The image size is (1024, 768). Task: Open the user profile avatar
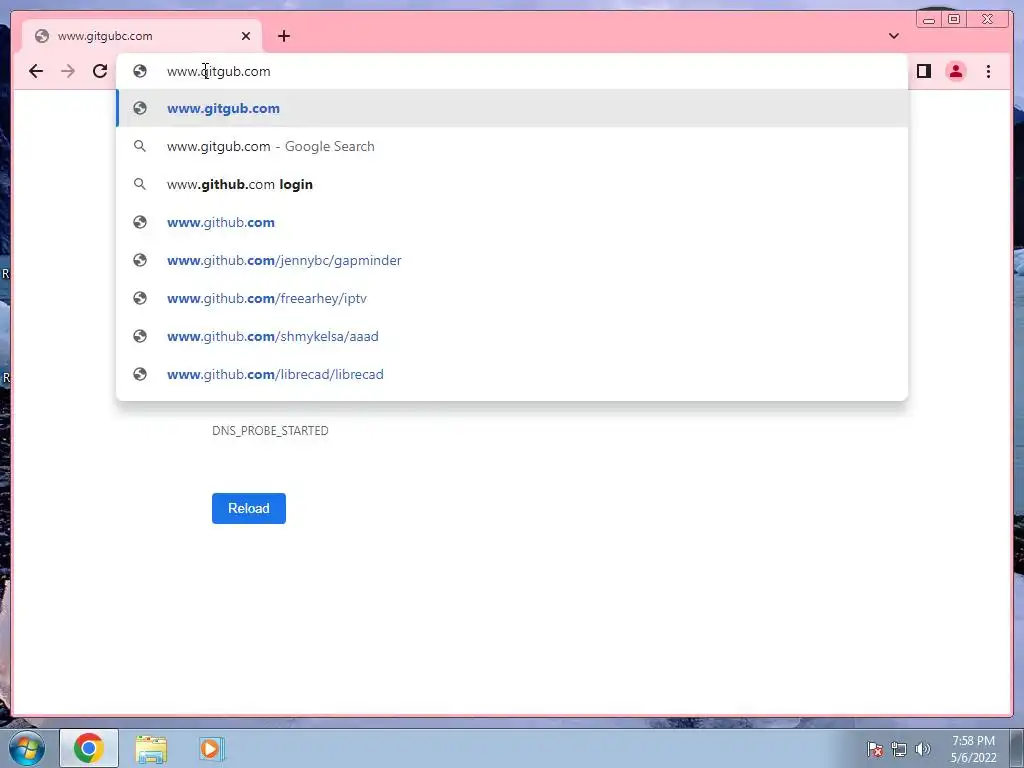point(955,71)
